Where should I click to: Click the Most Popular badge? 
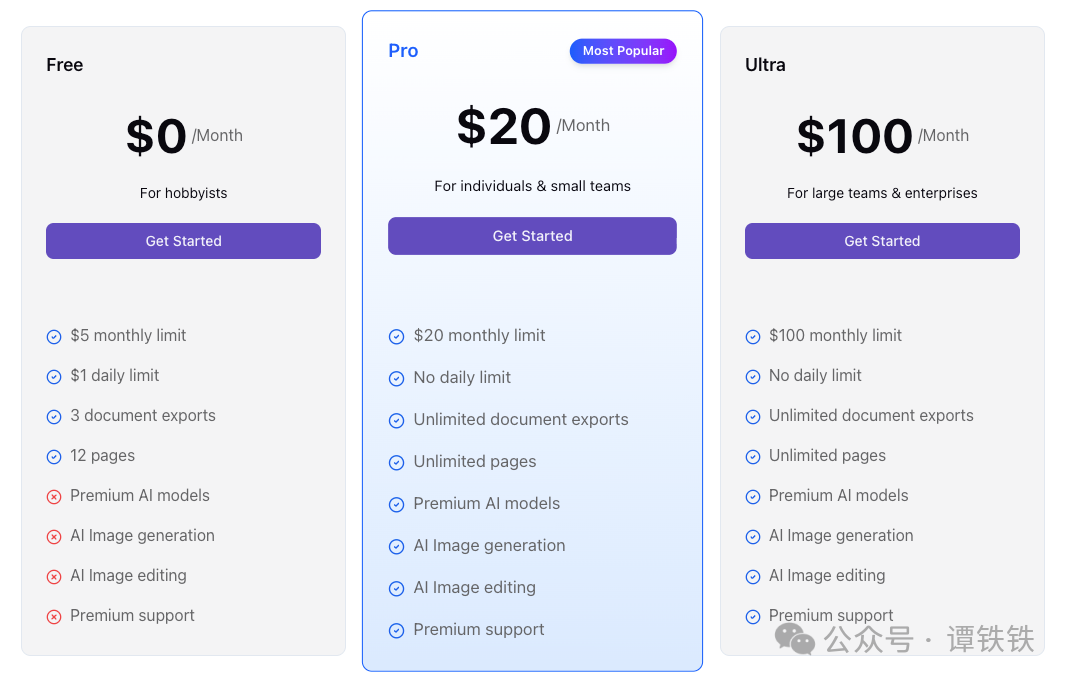623,51
